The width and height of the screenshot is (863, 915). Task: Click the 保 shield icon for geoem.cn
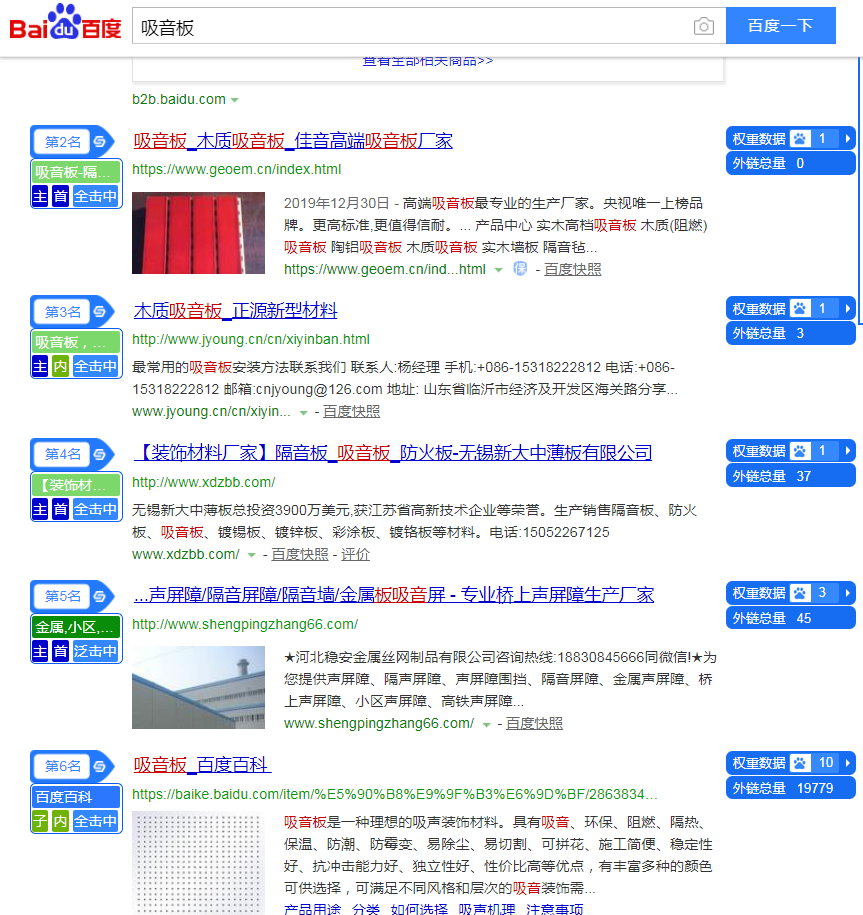click(520, 268)
